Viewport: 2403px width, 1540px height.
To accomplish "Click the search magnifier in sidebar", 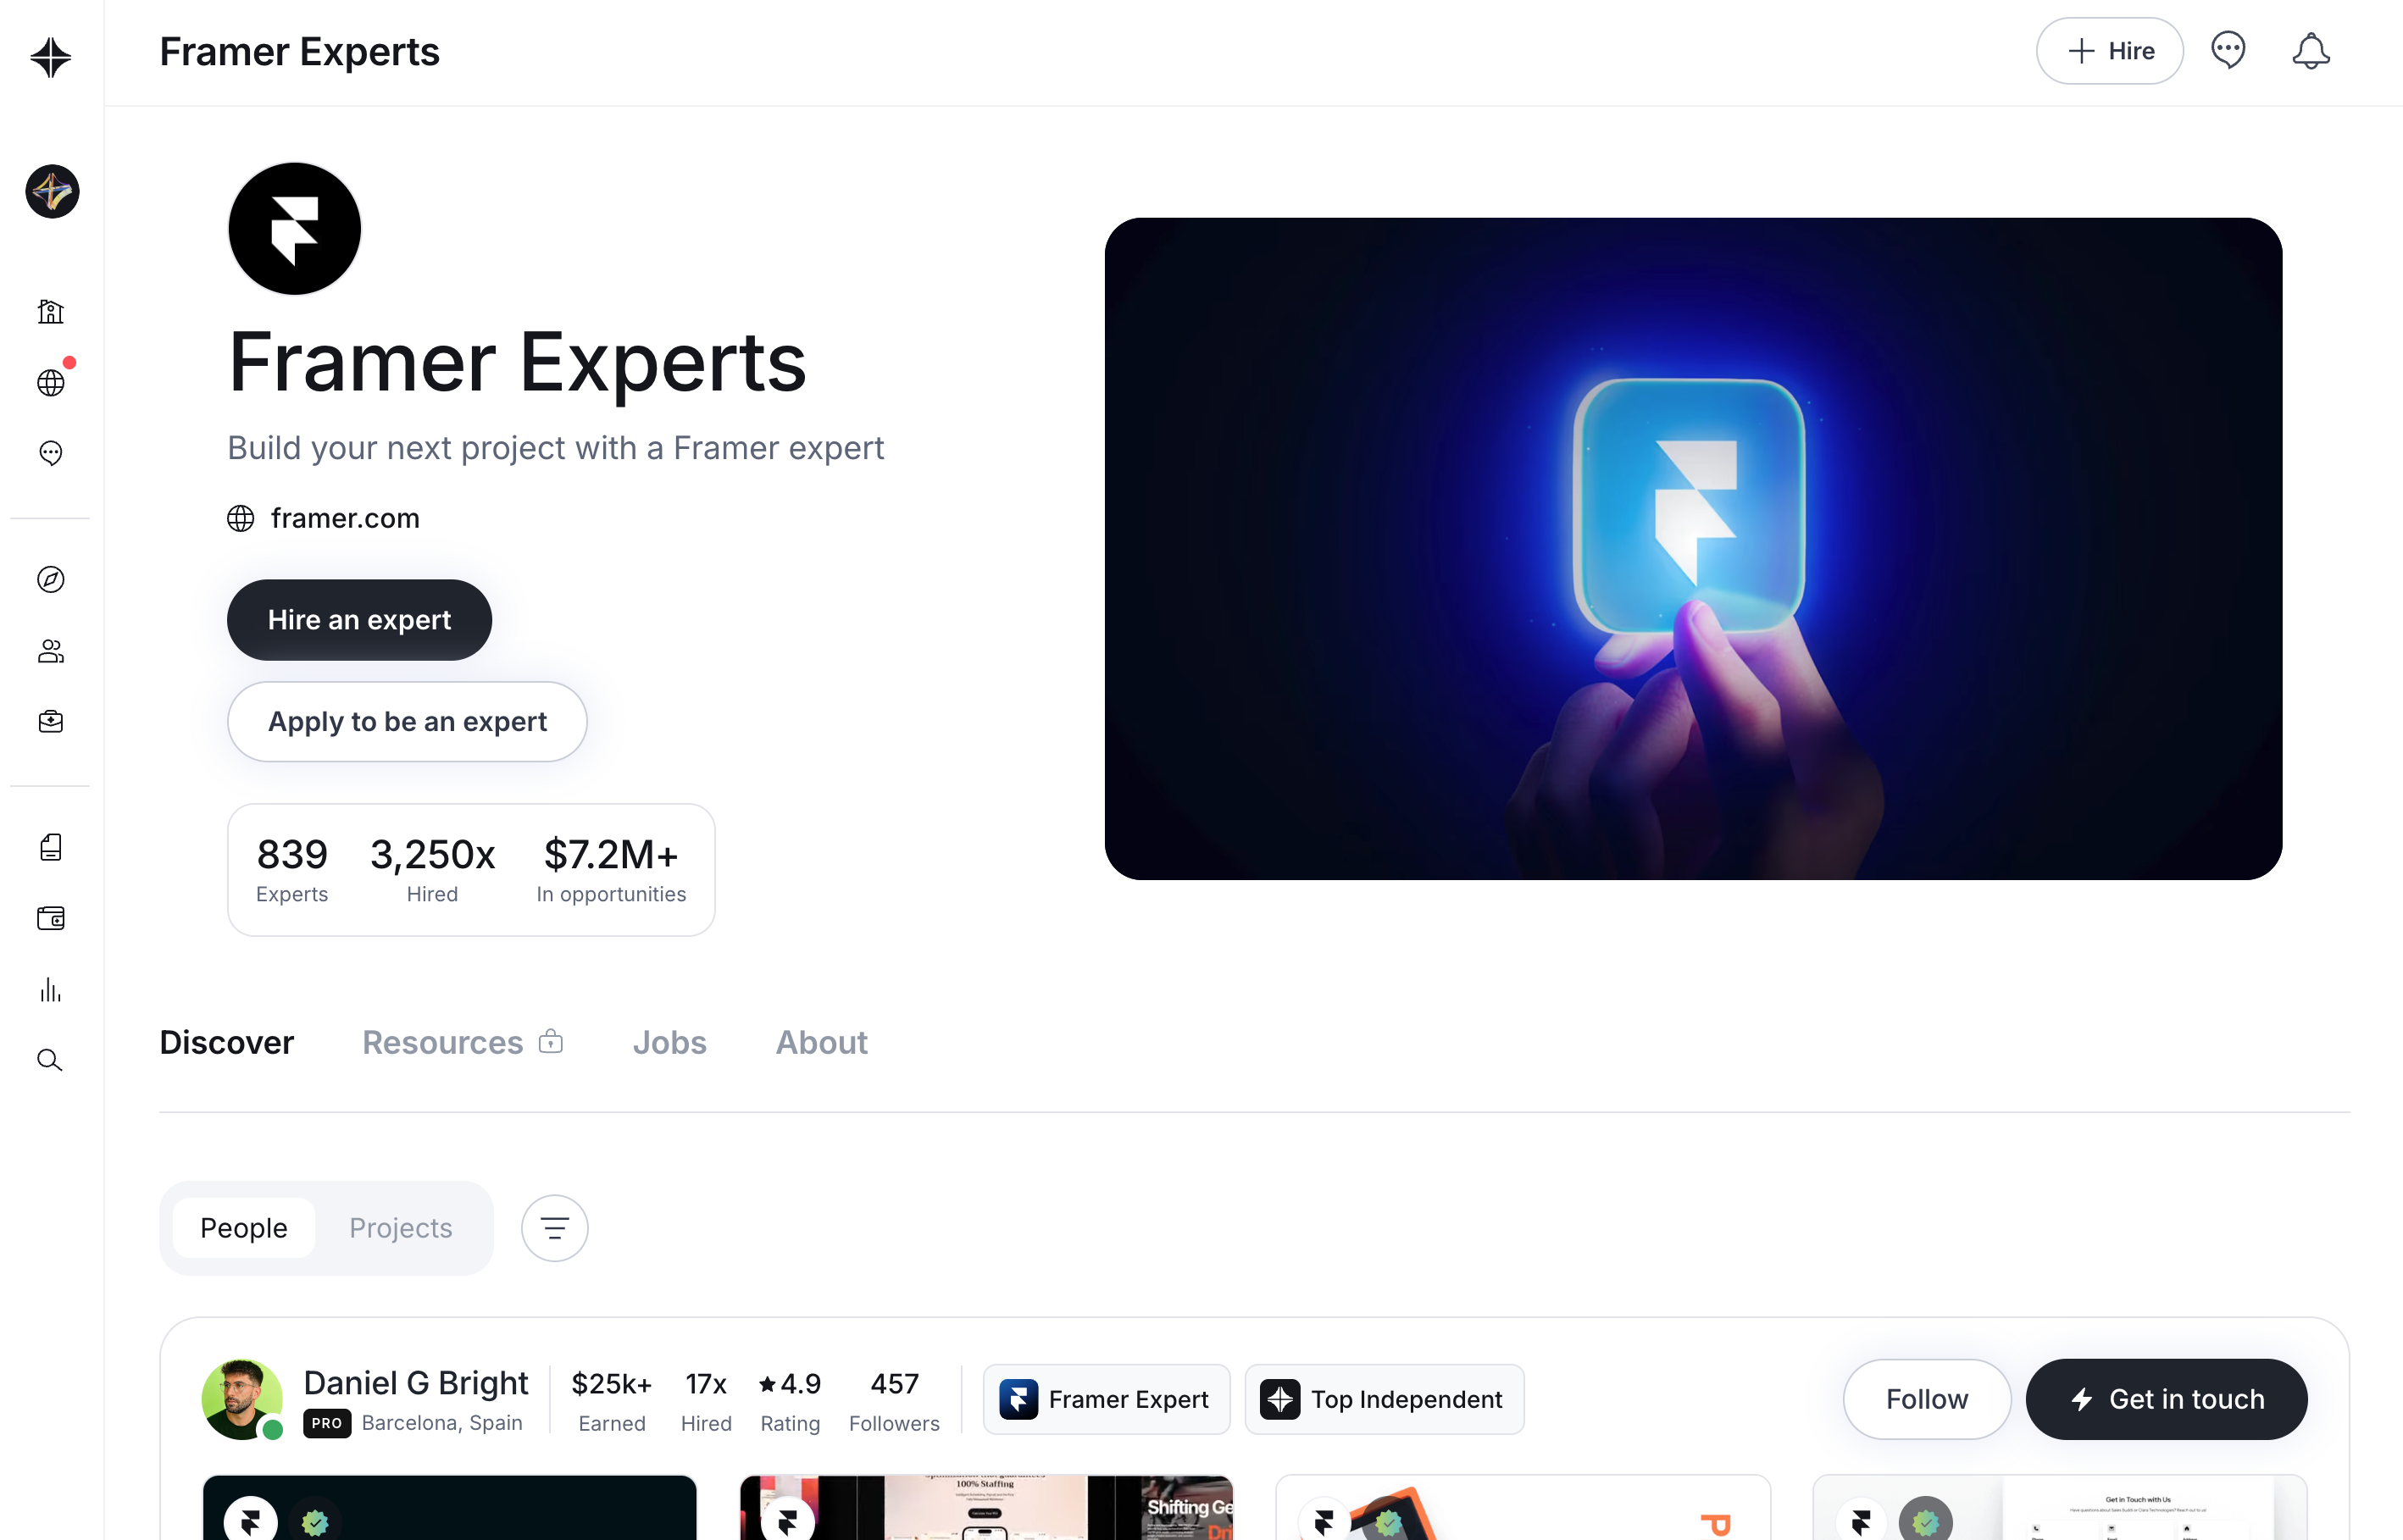I will click(x=51, y=1060).
